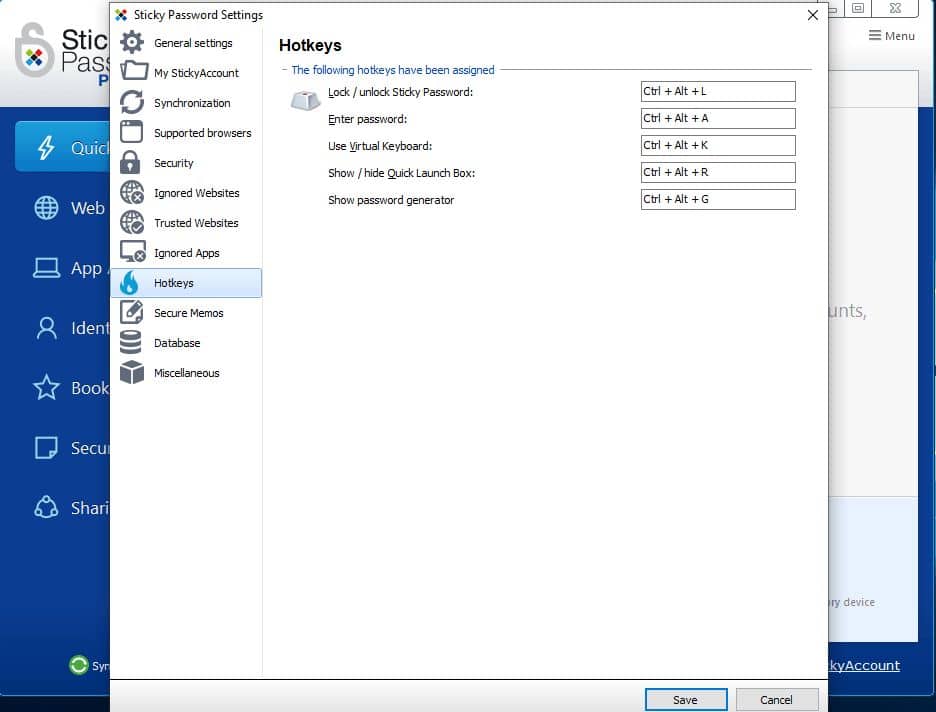Viewport: 936px width, 712px height.
Task: Click the Identities person icon in main window
Action: (x=47, y=328)
